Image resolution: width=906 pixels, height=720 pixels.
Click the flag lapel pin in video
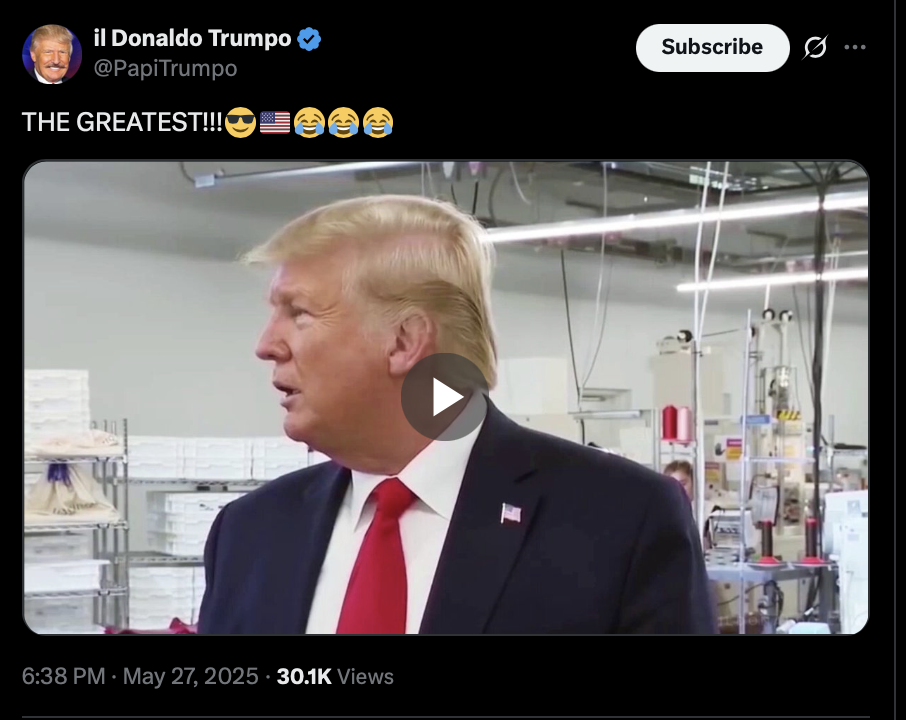[511, 513]
